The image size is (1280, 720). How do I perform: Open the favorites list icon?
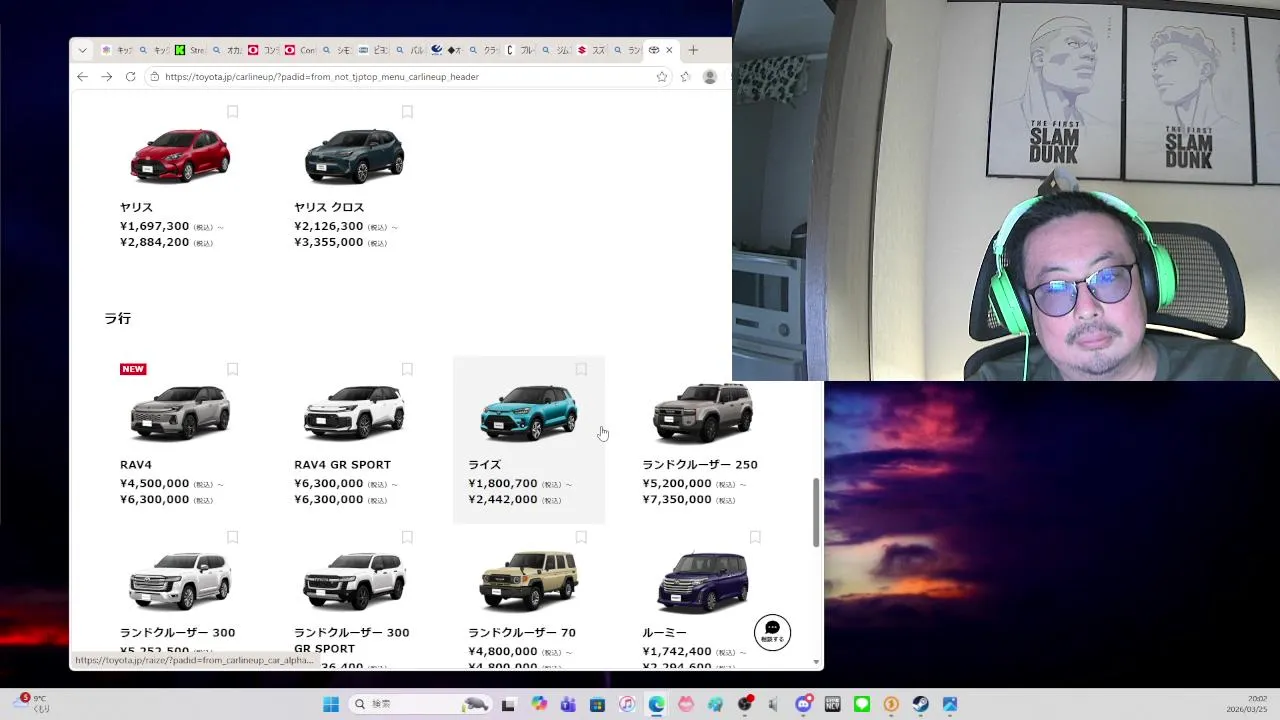coord(685,76)
